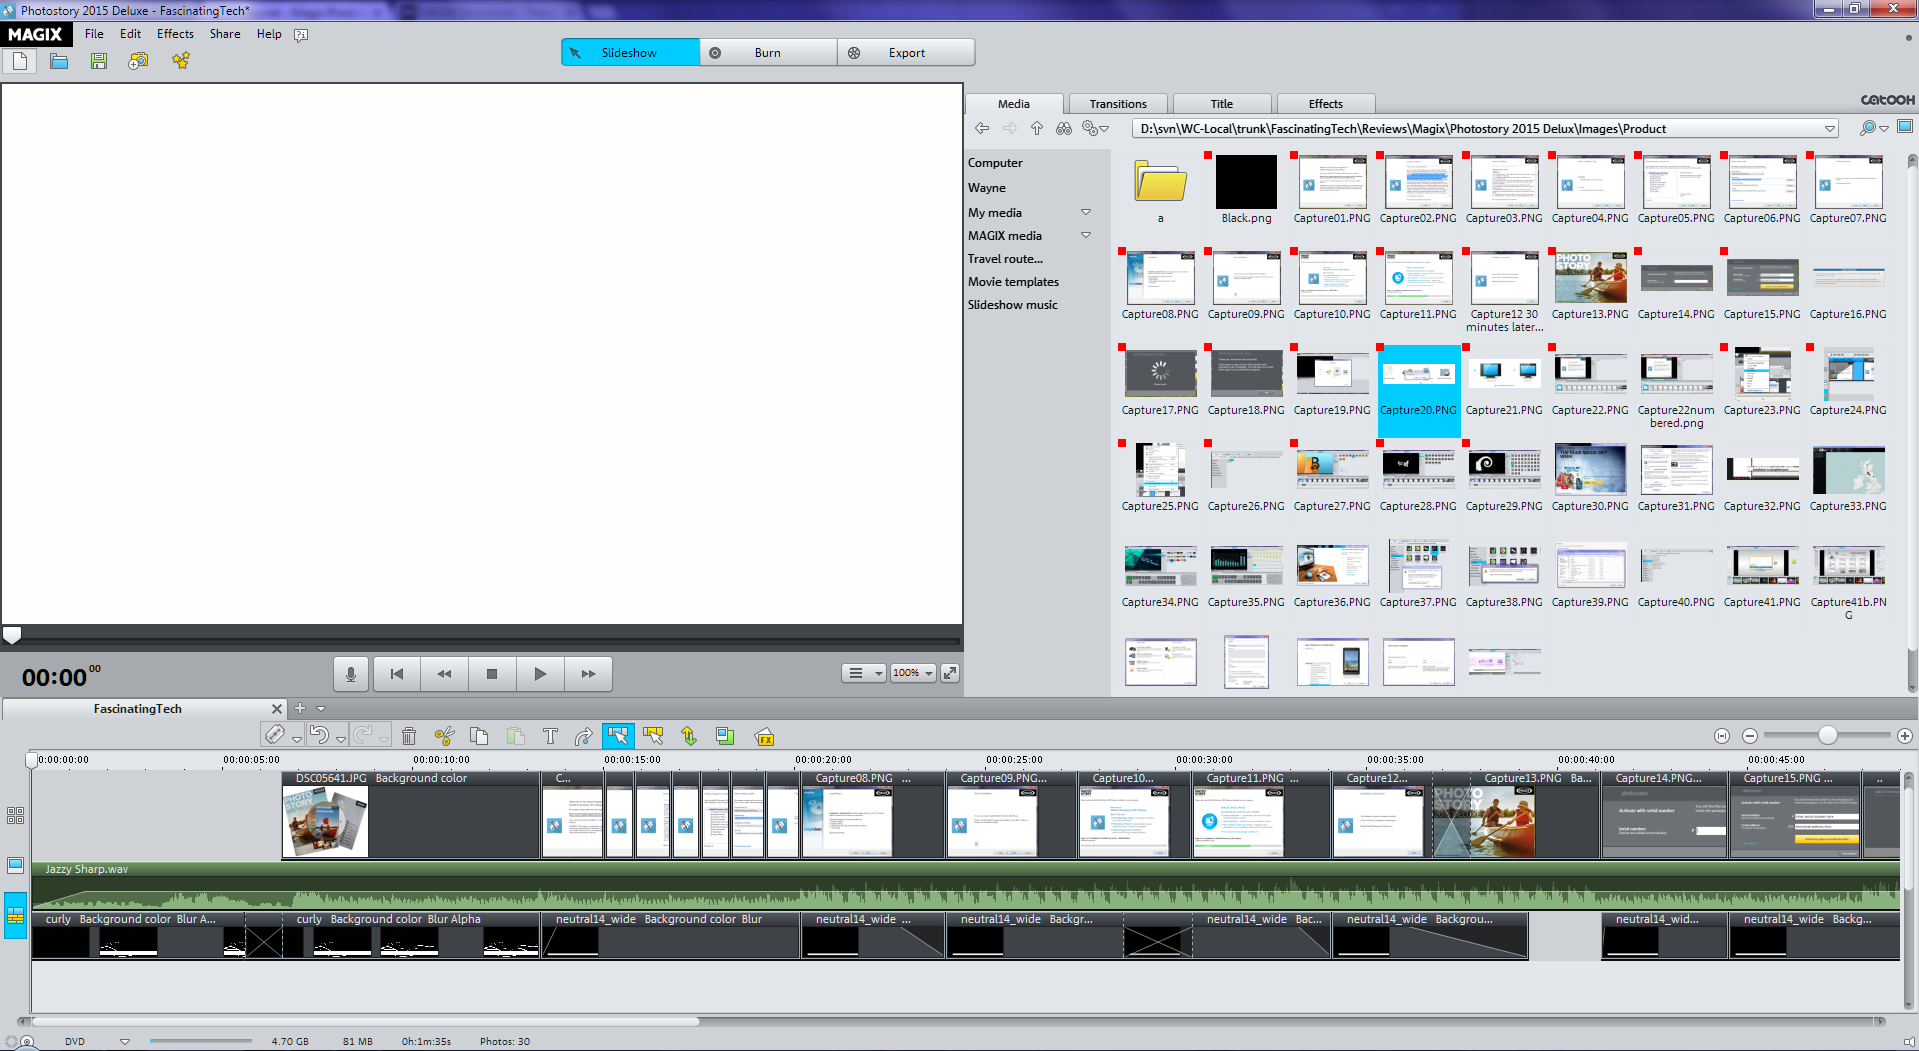Open the Edit menu
Image resolution: width=1919 pixels, height=1051 pixels.
130,33
